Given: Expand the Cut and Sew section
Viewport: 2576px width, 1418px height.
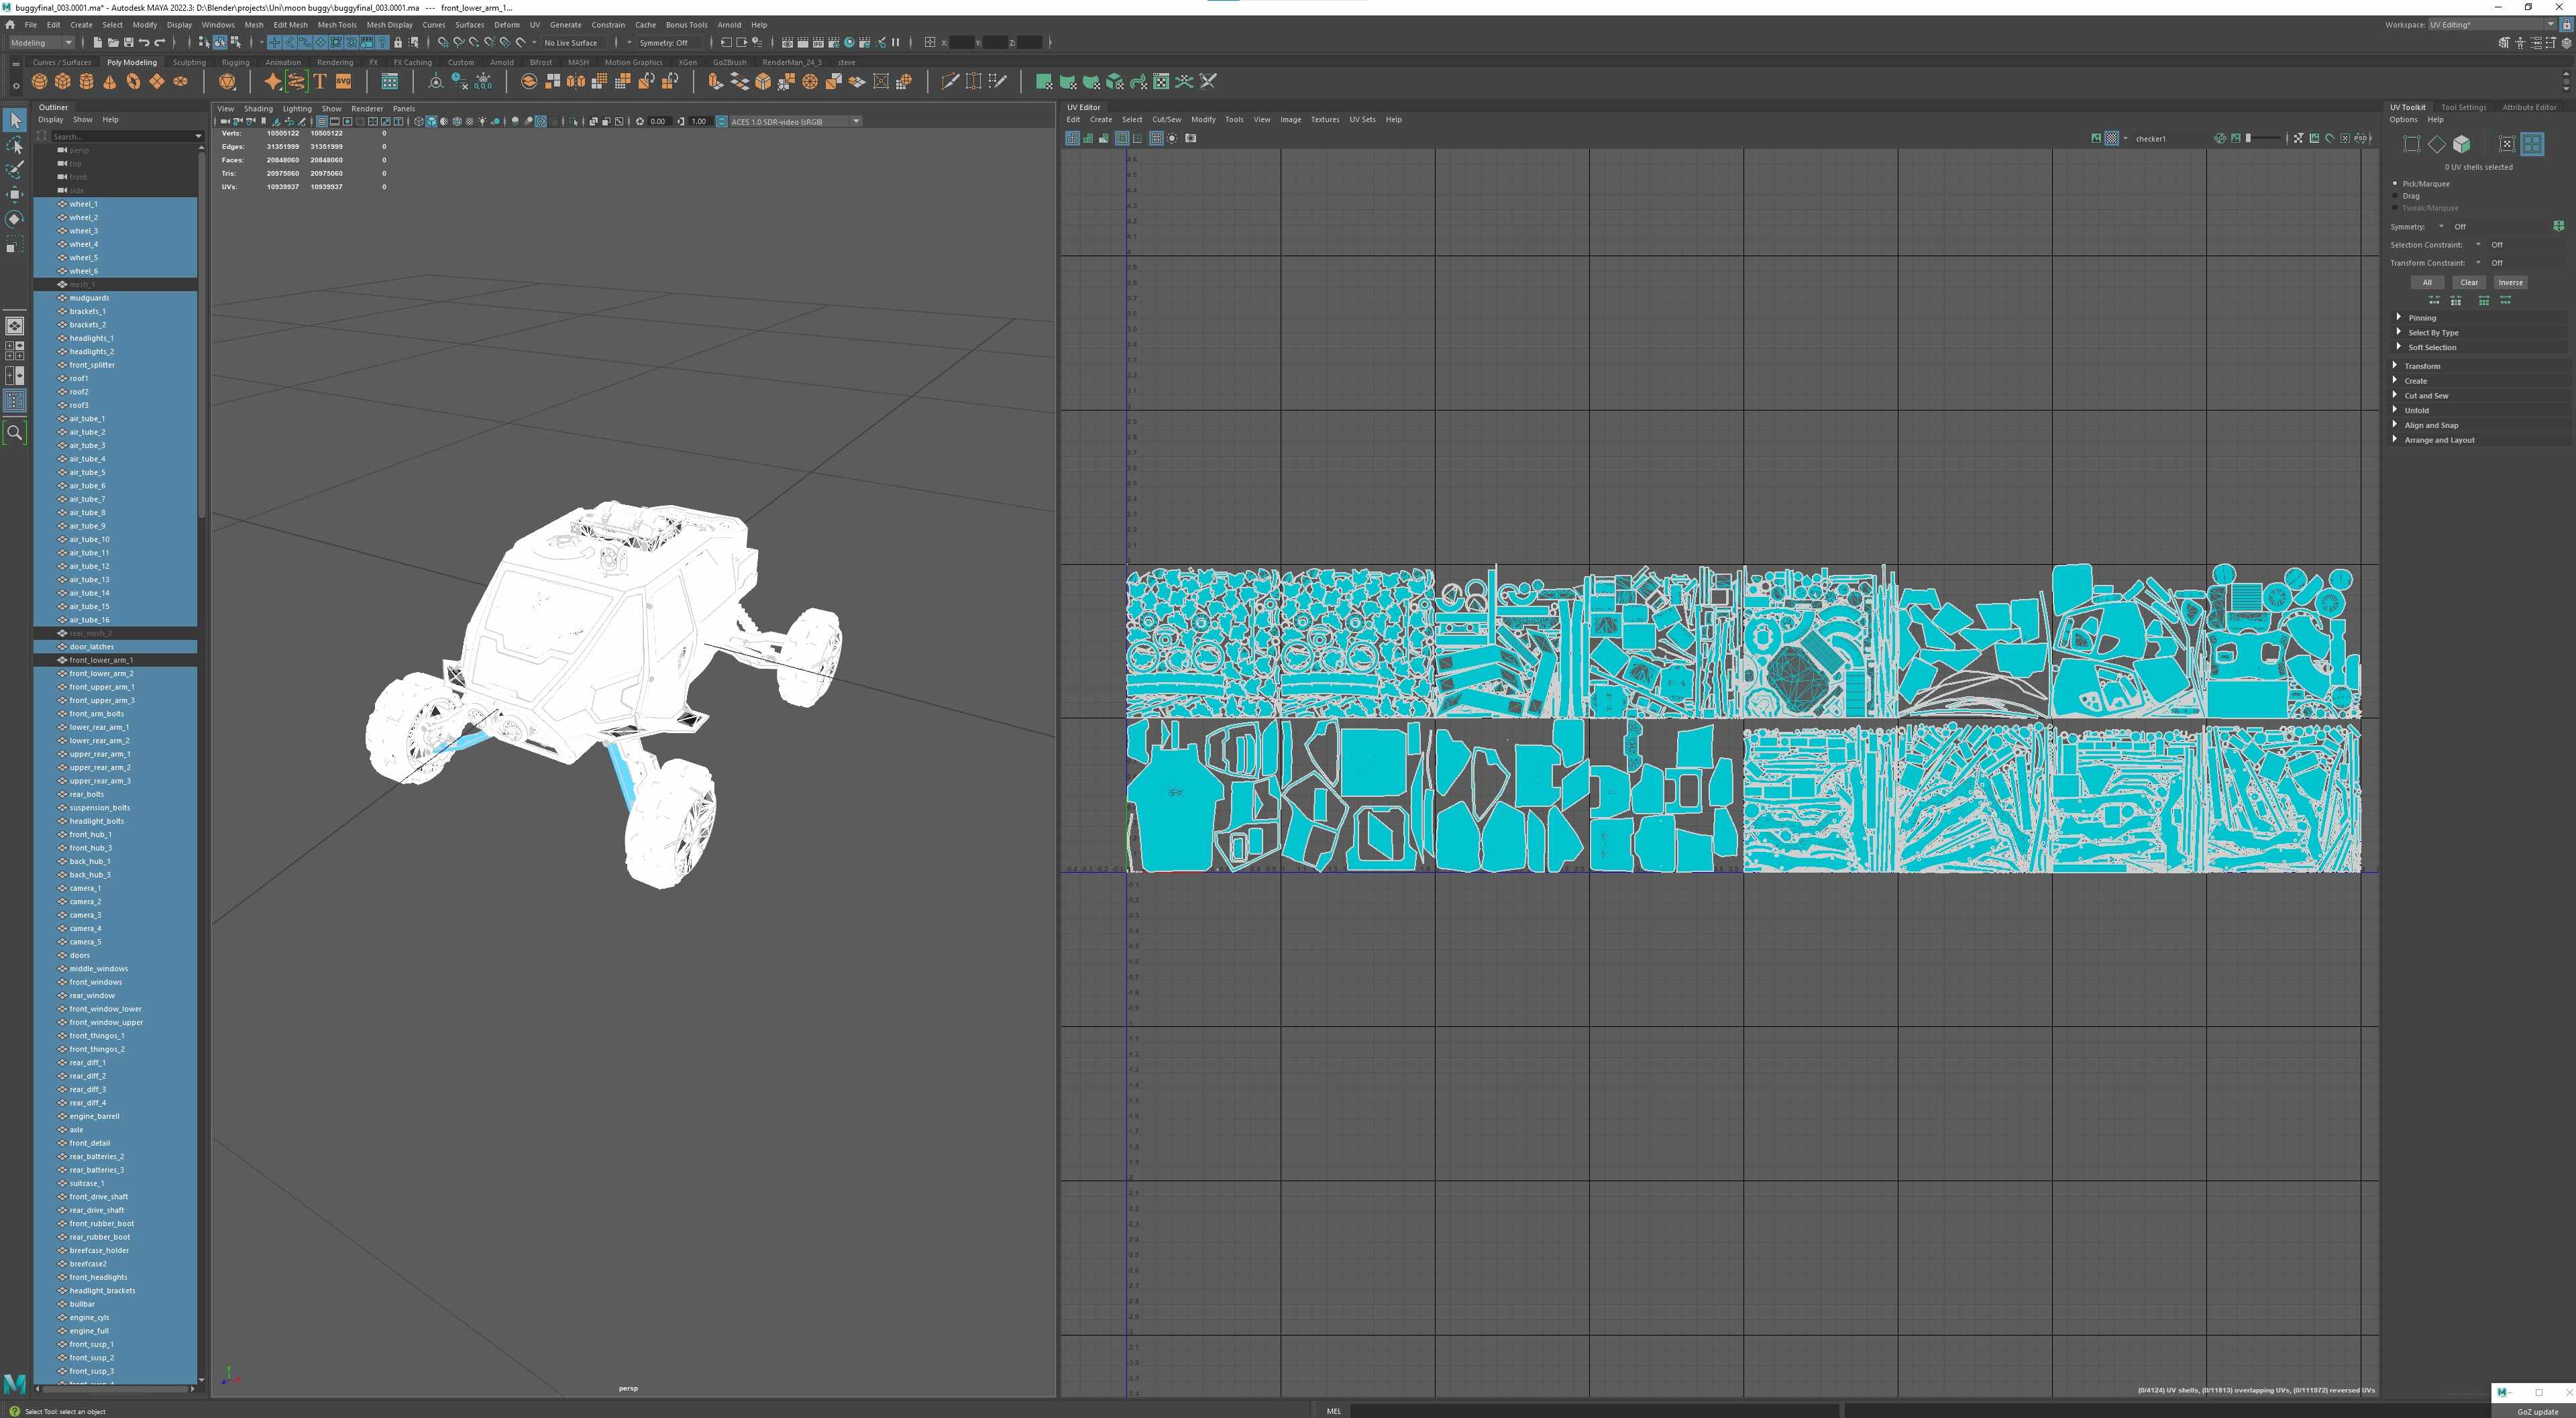Looking at the screenshot, I should tap(2426, 395).
